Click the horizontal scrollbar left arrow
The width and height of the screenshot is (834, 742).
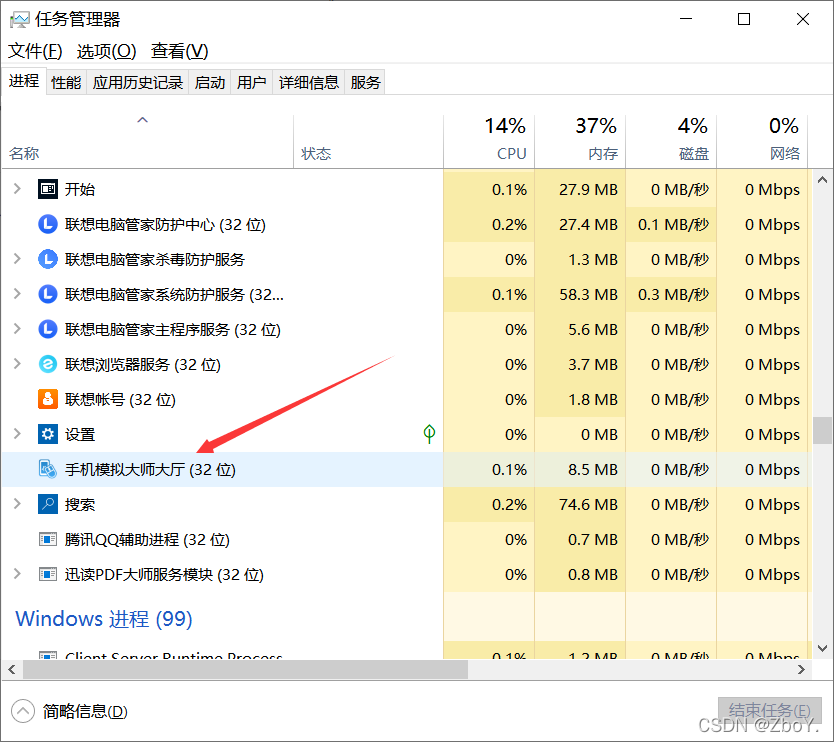click(x=12, y=670)
